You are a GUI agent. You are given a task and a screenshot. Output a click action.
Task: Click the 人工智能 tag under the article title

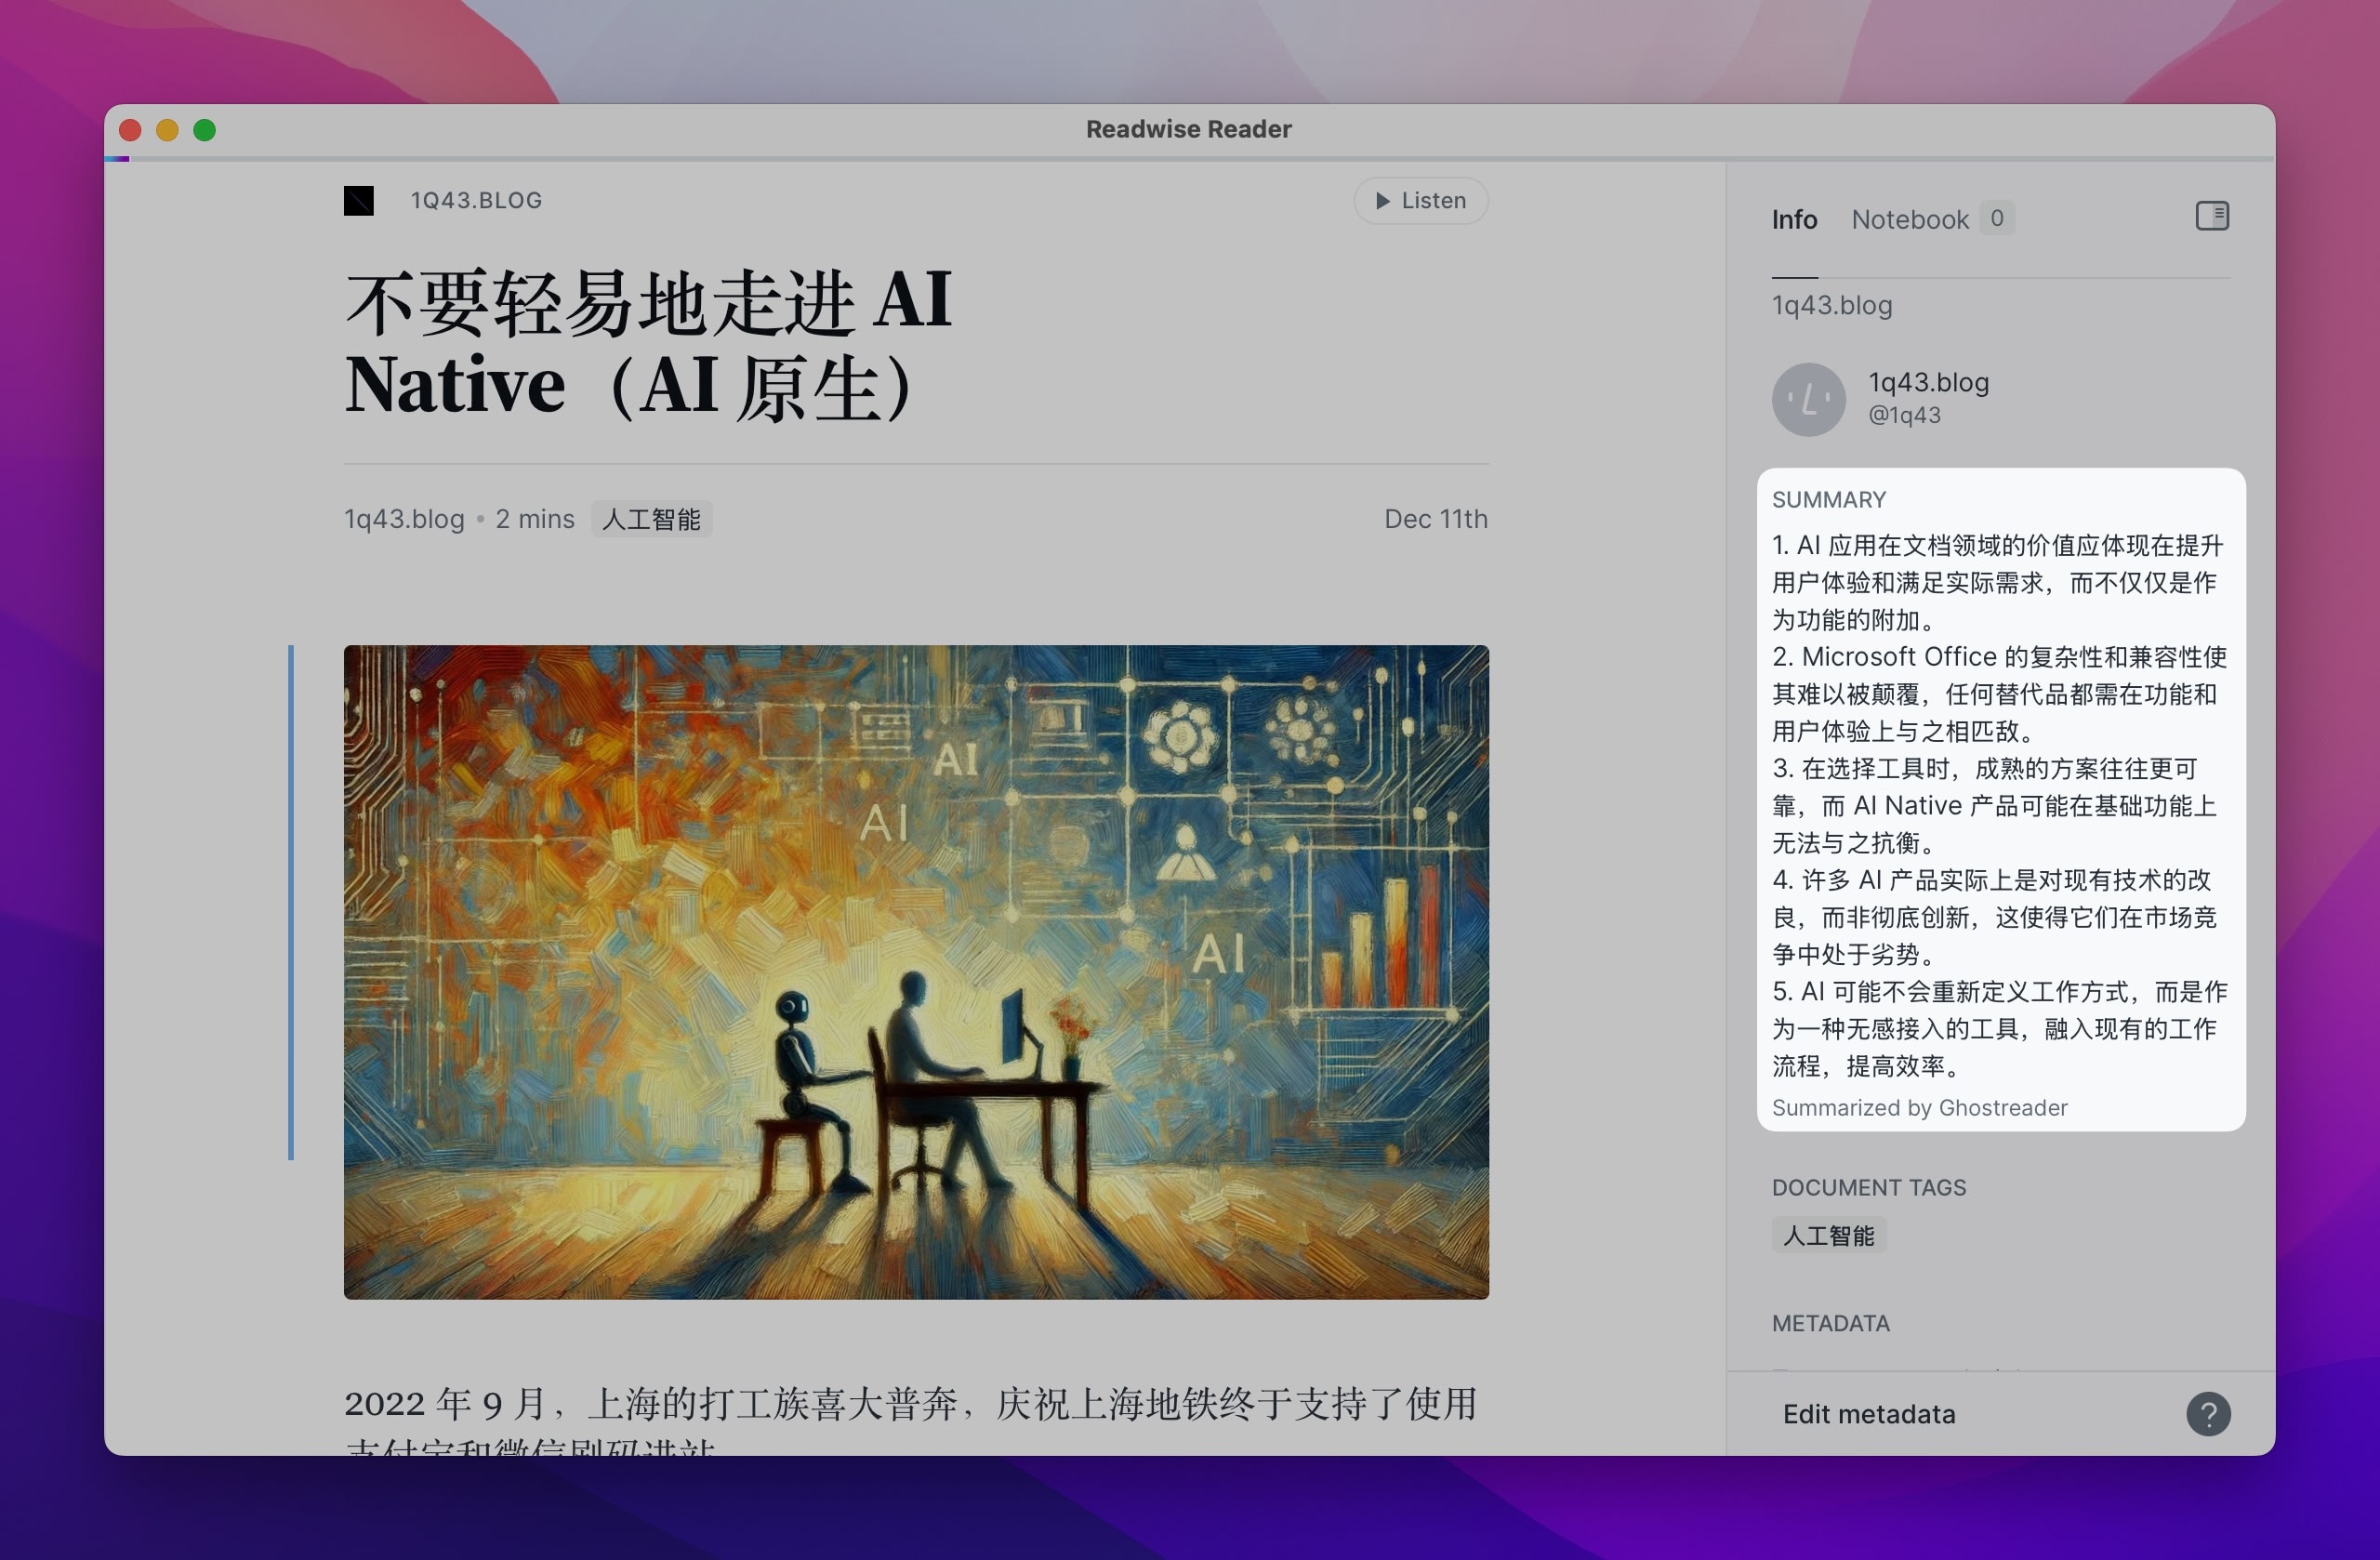(651, 519)
